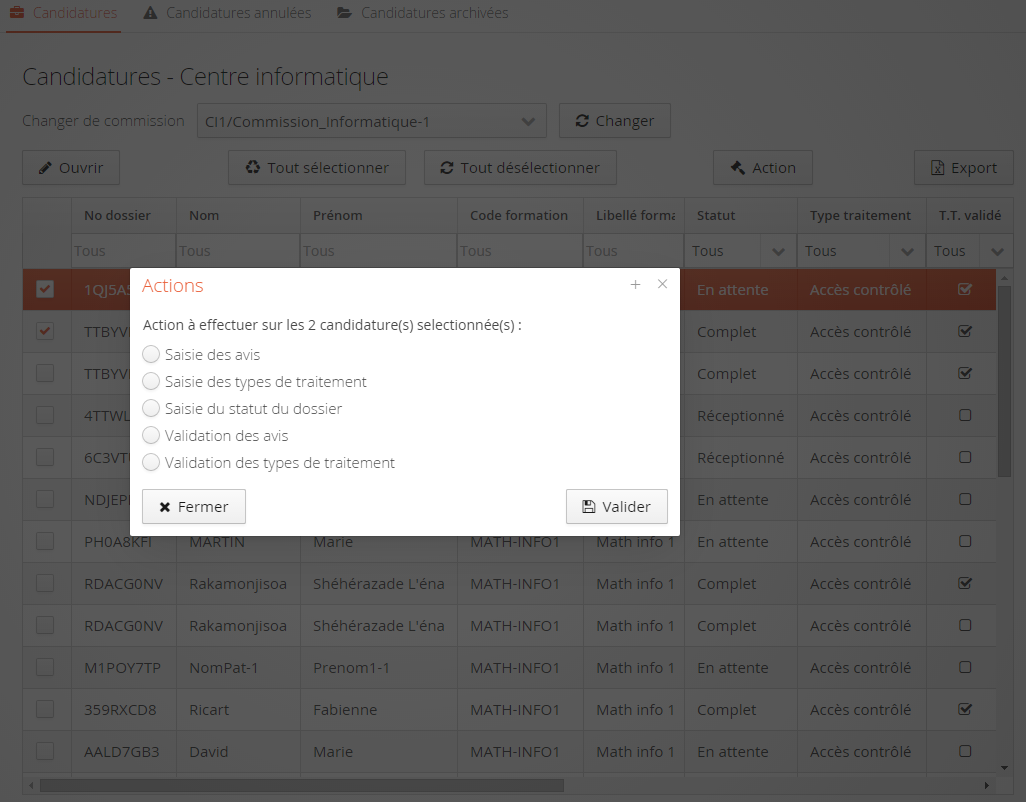Pick the 'Validation des avis' radio button

point(151,435)
